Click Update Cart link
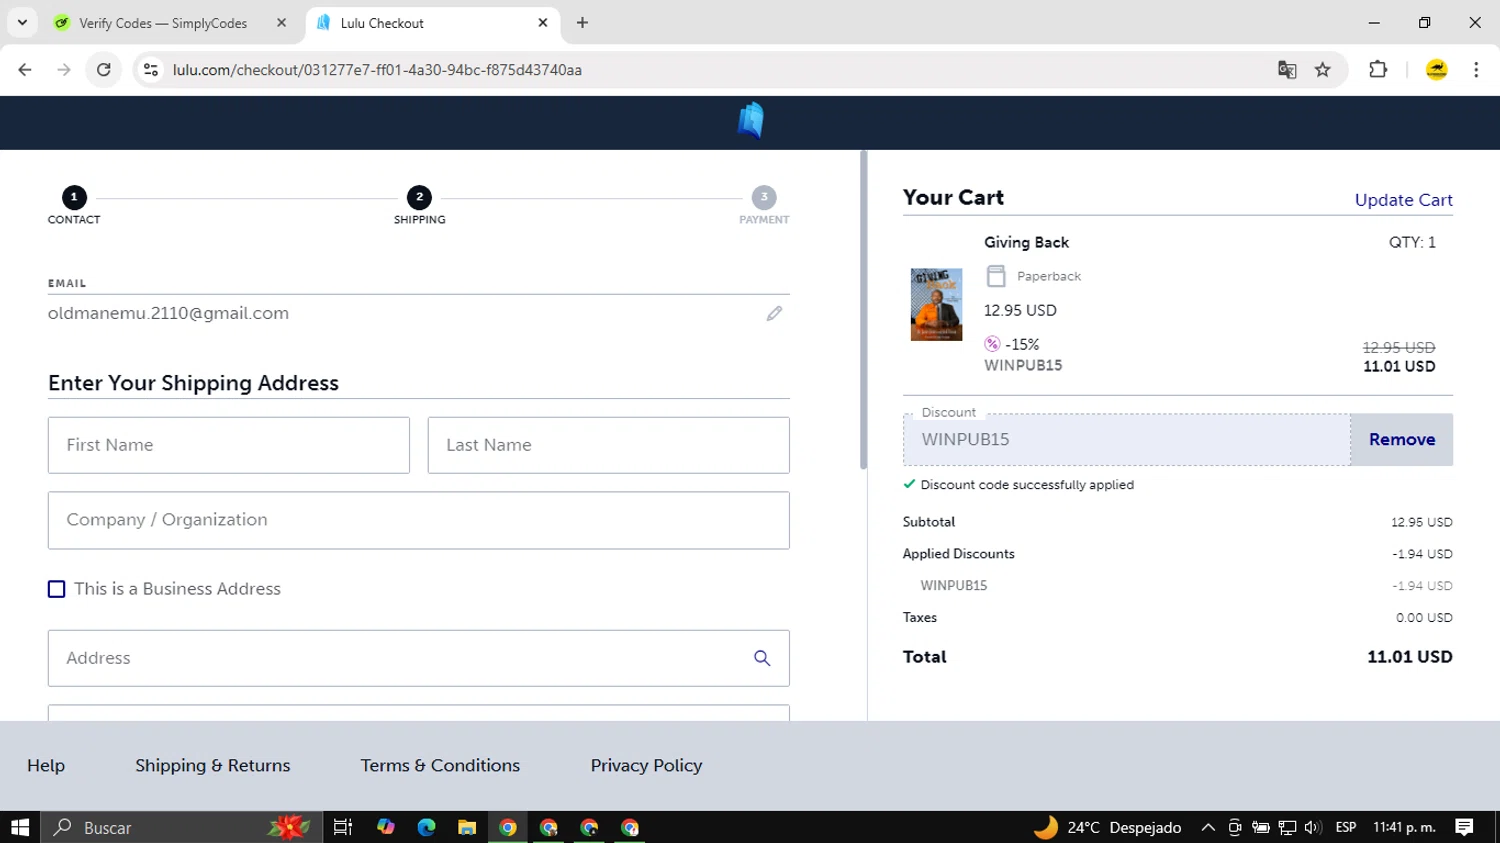 coord(1403,200)
